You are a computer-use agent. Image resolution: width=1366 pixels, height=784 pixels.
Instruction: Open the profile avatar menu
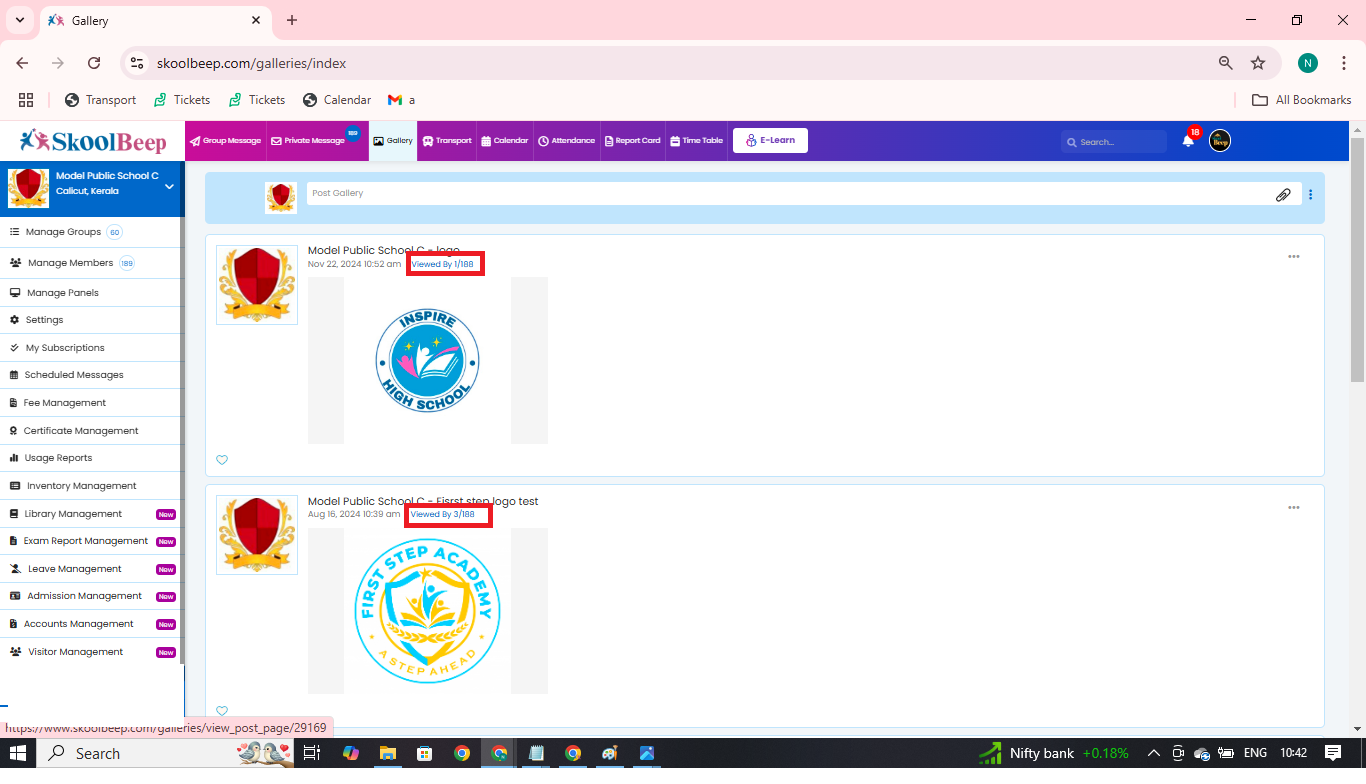pyautogui.click(x=1220, y=141)
